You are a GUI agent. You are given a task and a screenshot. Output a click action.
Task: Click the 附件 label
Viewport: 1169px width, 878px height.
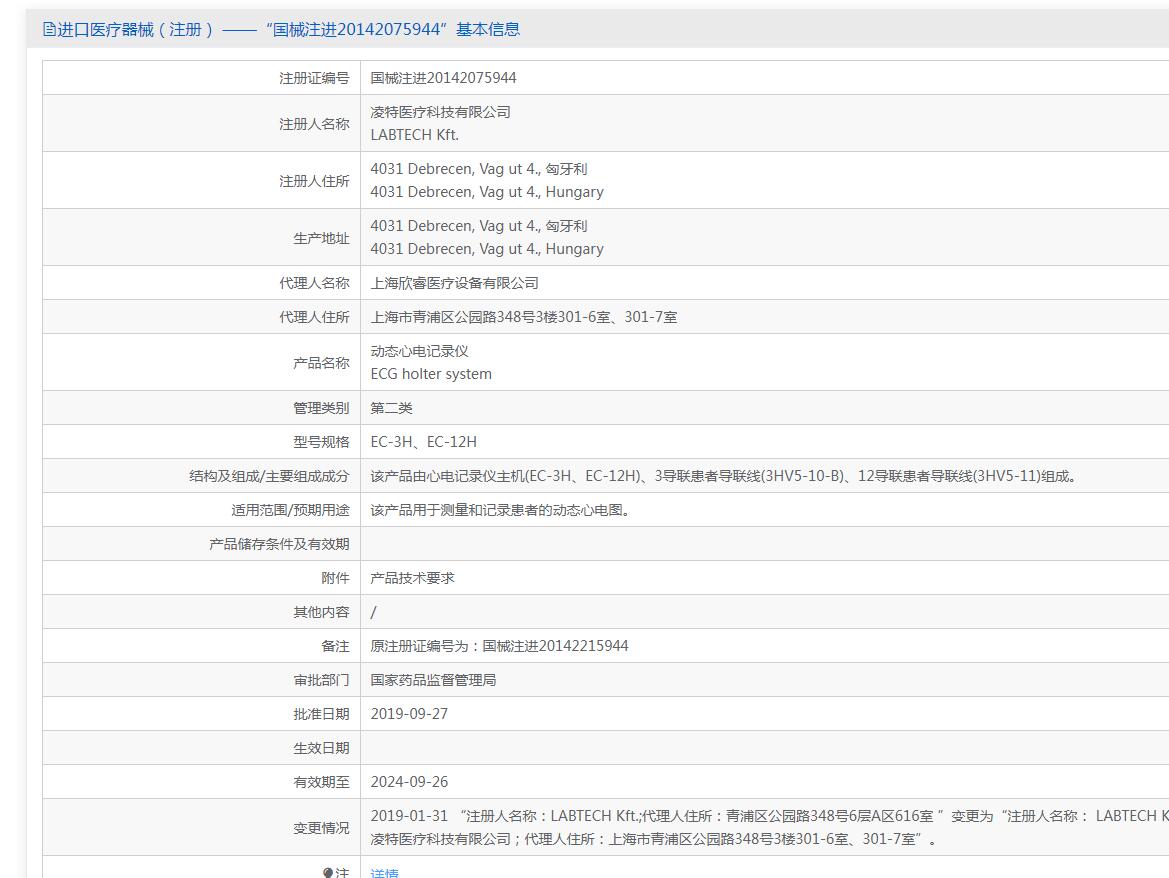pos(335,578)
